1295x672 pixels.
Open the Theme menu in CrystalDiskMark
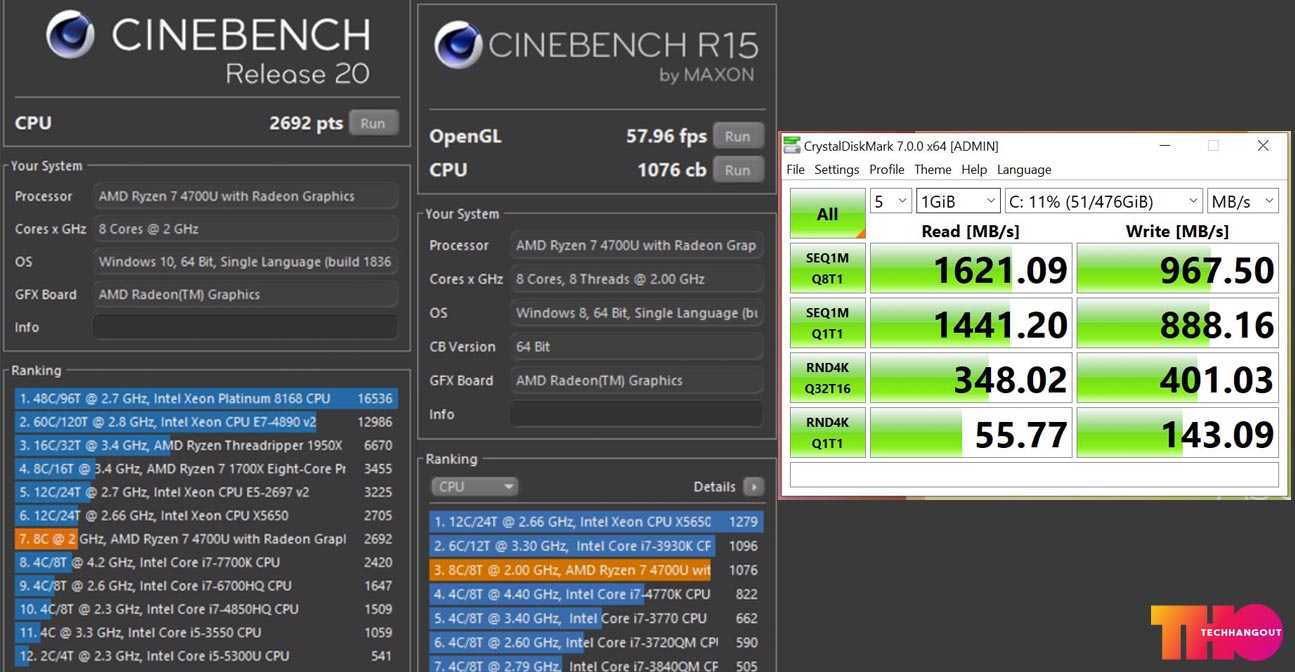coord(932,169)
